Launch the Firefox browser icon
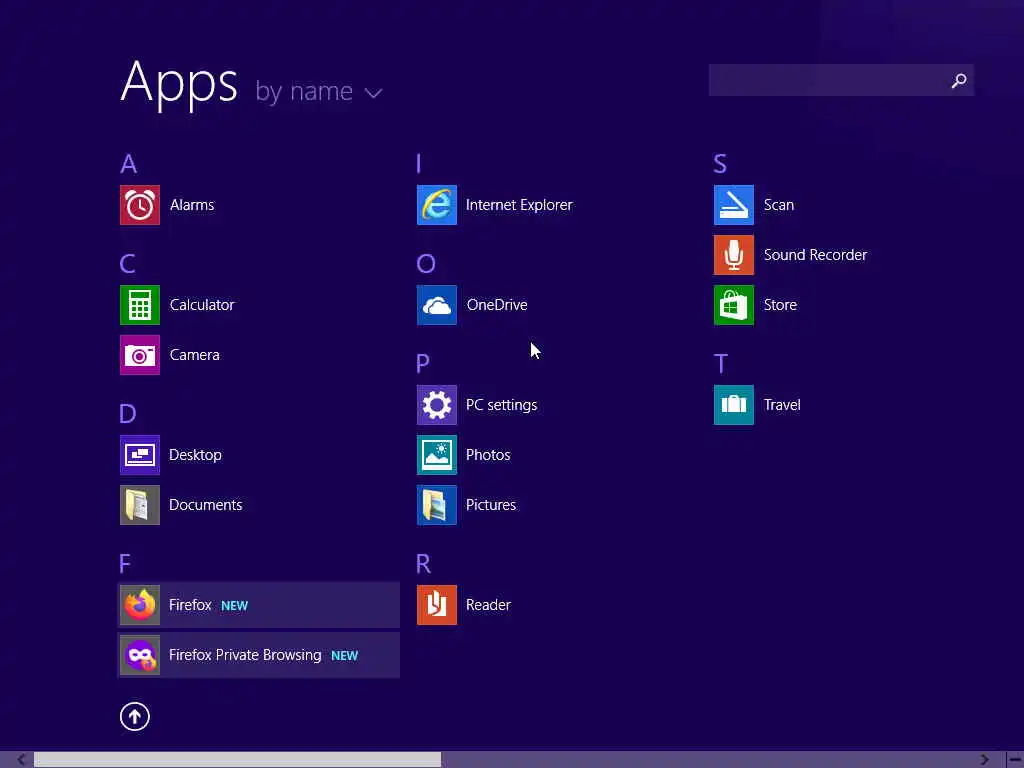 [x=140, y=605]
